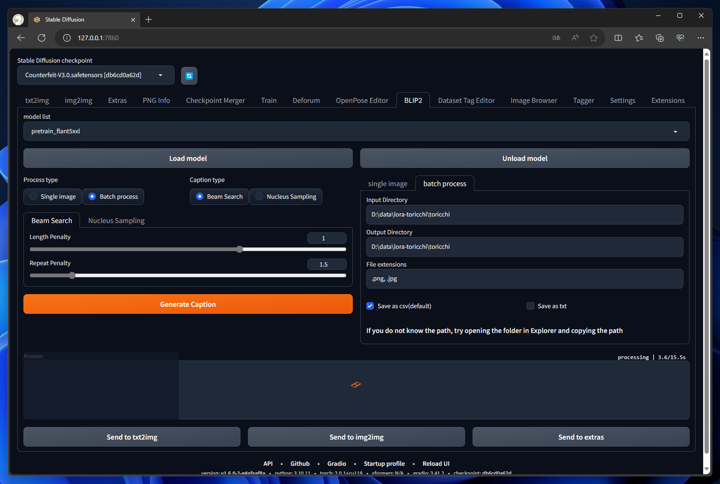Screen dimensions: 720x484
Task: Open the Checkpoint Merger tab
Action: click(x=215, y=100)
